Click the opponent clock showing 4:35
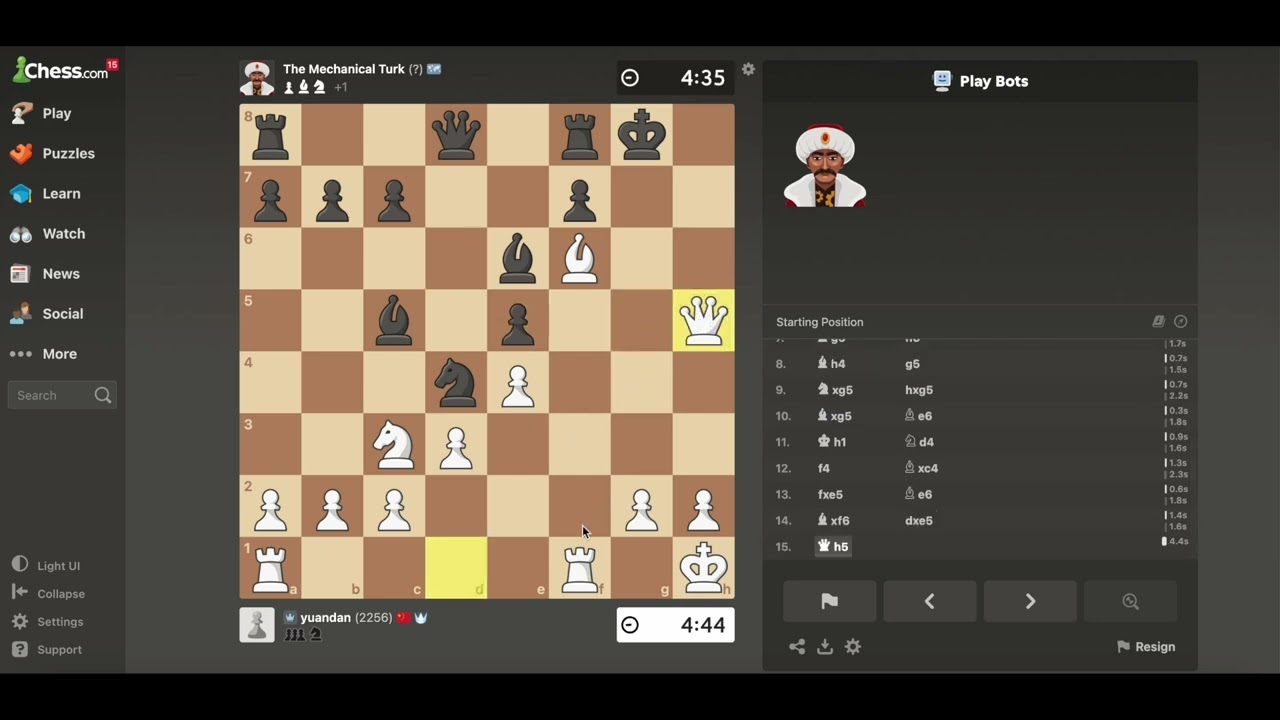 coord(675,78)
